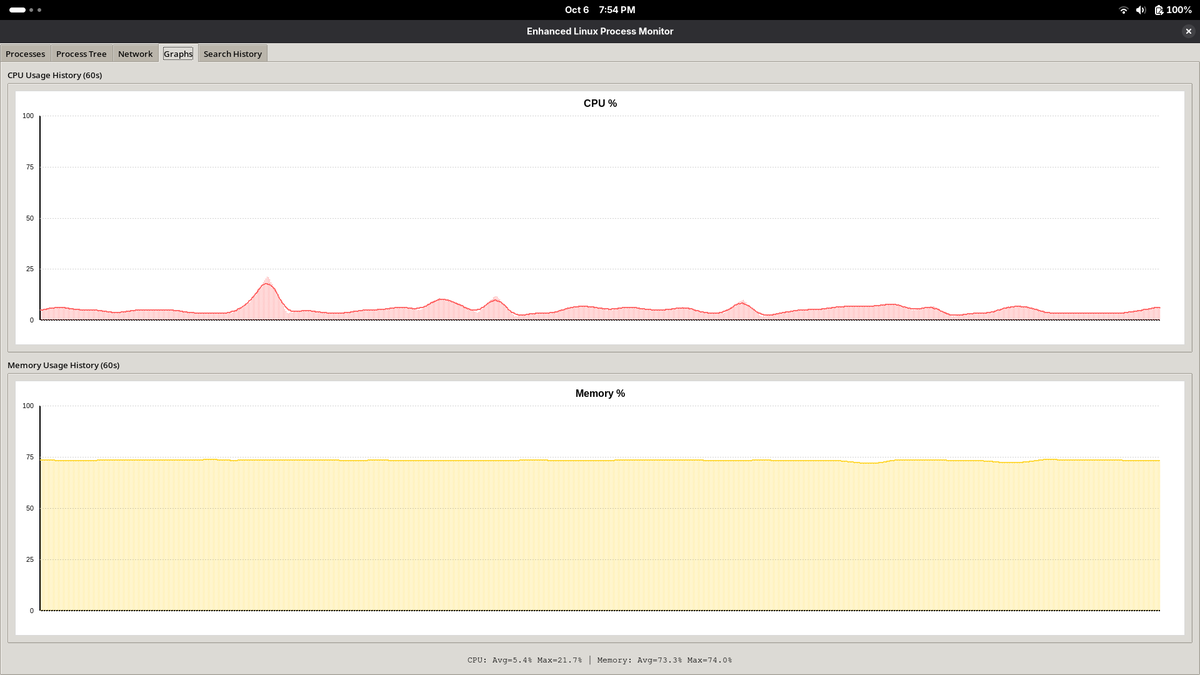Viewport: 1200px width, 675px height.
Task: Click the 25 axis label on Memory chart
Action: click(x=30, y=559)
